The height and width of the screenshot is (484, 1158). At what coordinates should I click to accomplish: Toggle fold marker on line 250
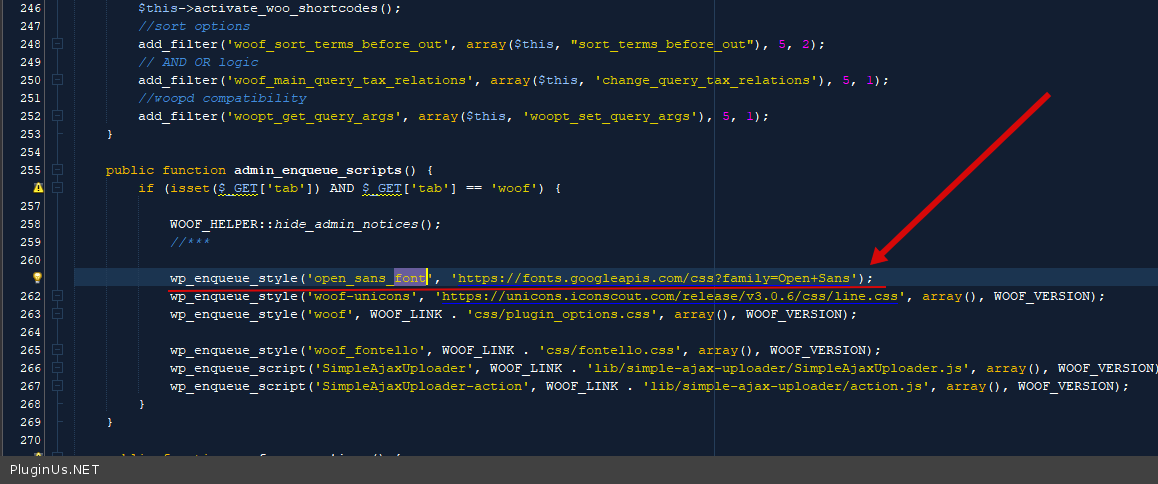pos(58,80)
